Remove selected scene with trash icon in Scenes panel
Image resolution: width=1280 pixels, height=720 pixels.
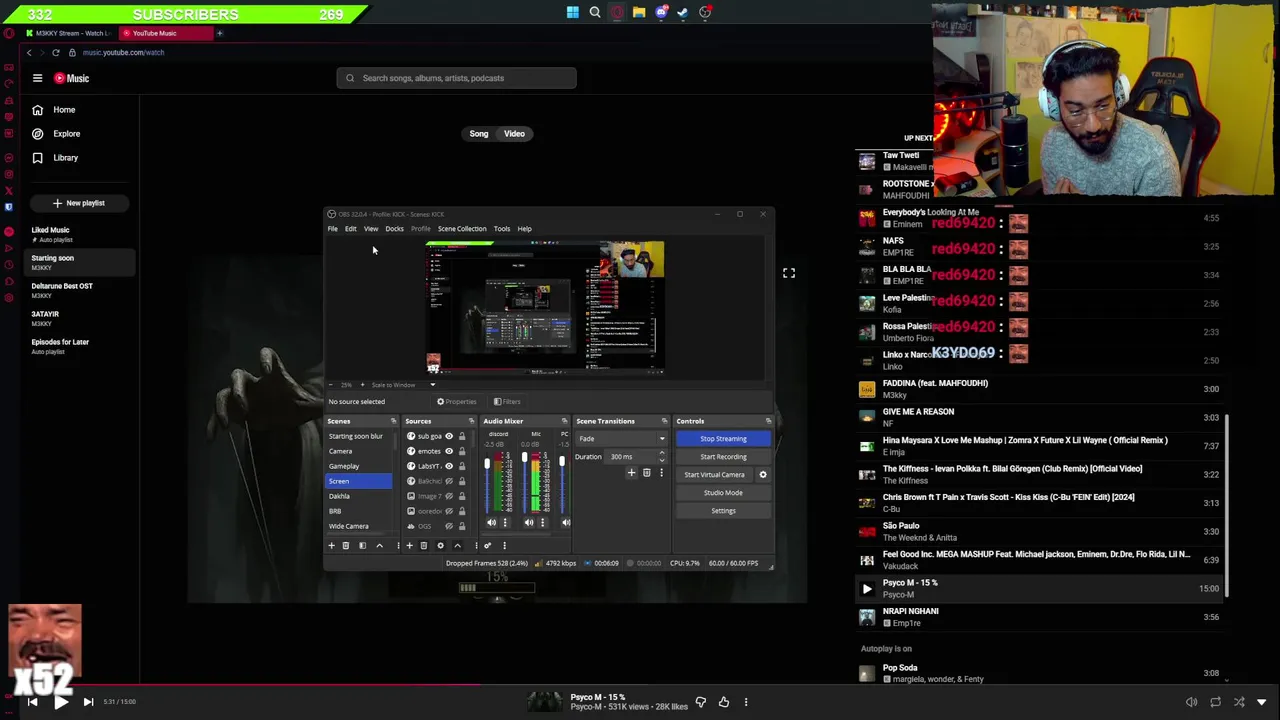[x=346, y=545]
